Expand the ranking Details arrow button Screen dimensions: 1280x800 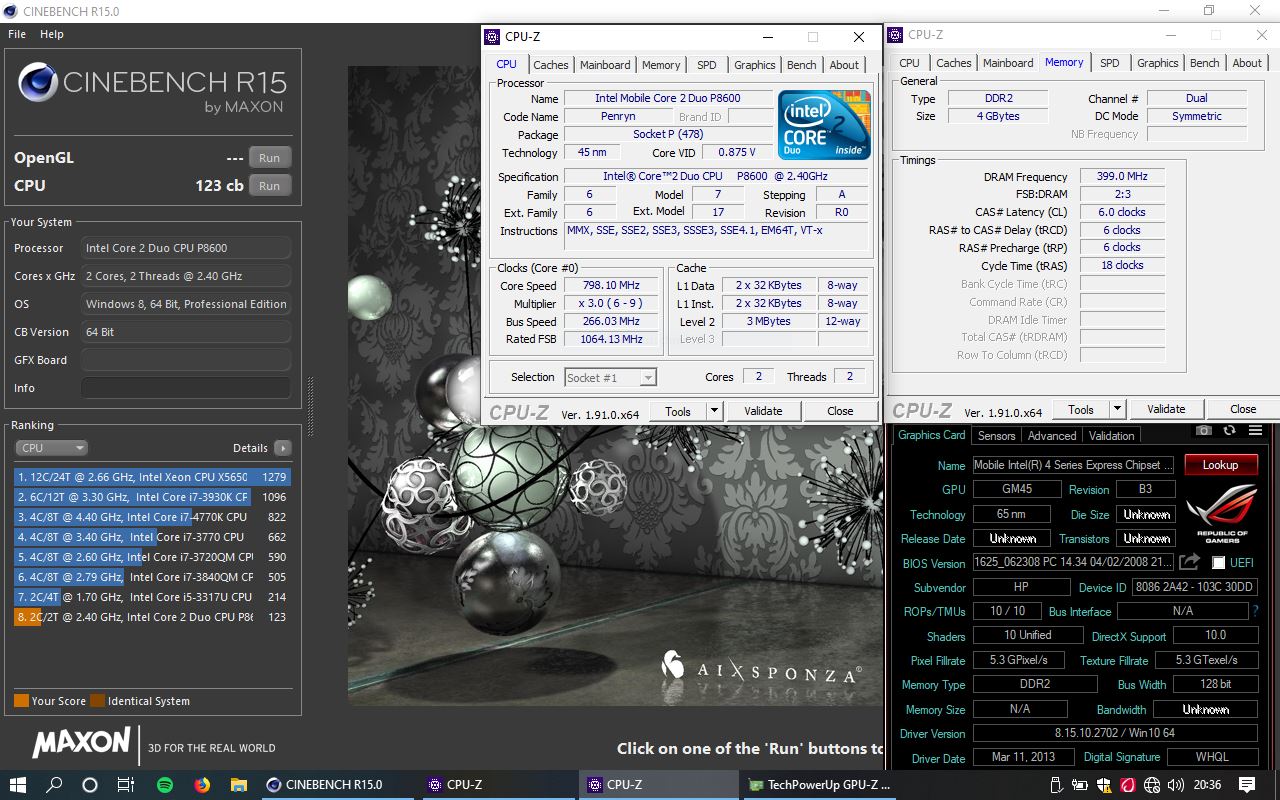(282, 448)
